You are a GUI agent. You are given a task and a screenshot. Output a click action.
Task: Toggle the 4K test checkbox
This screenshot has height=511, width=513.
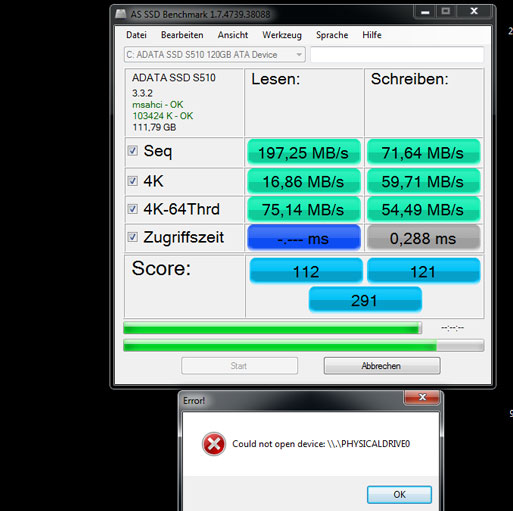pos(133,181)
